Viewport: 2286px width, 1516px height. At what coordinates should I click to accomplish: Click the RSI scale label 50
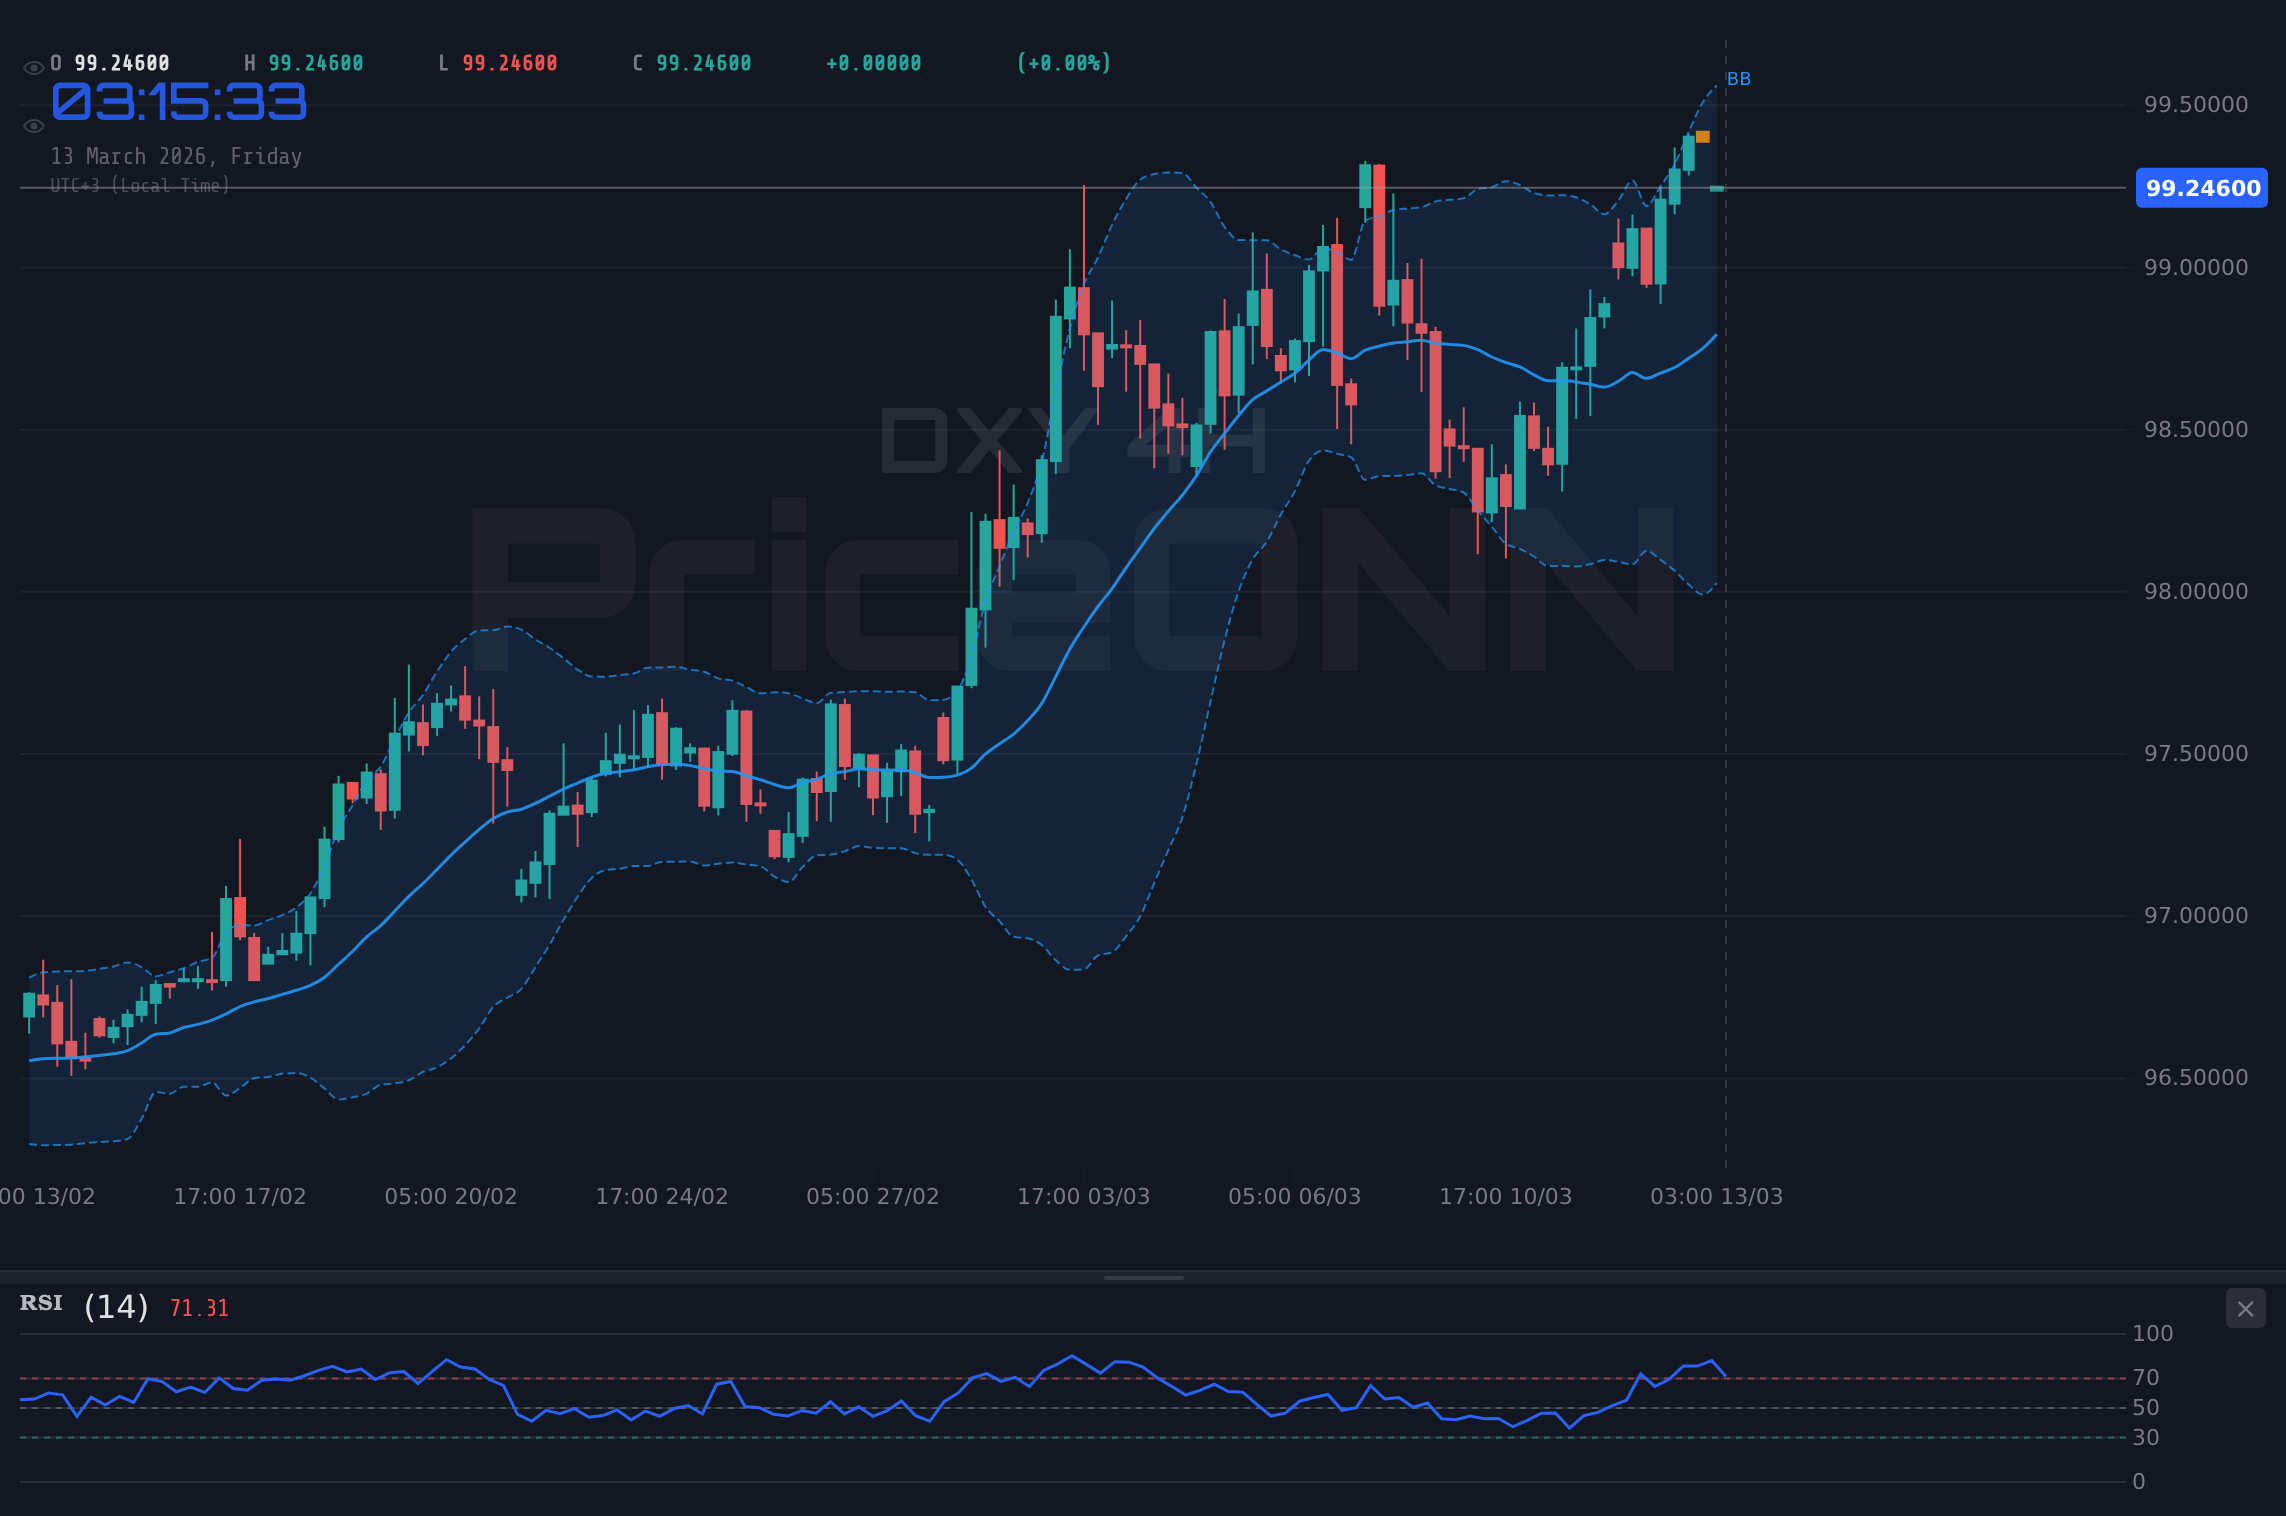[x=2146, y=1407]
